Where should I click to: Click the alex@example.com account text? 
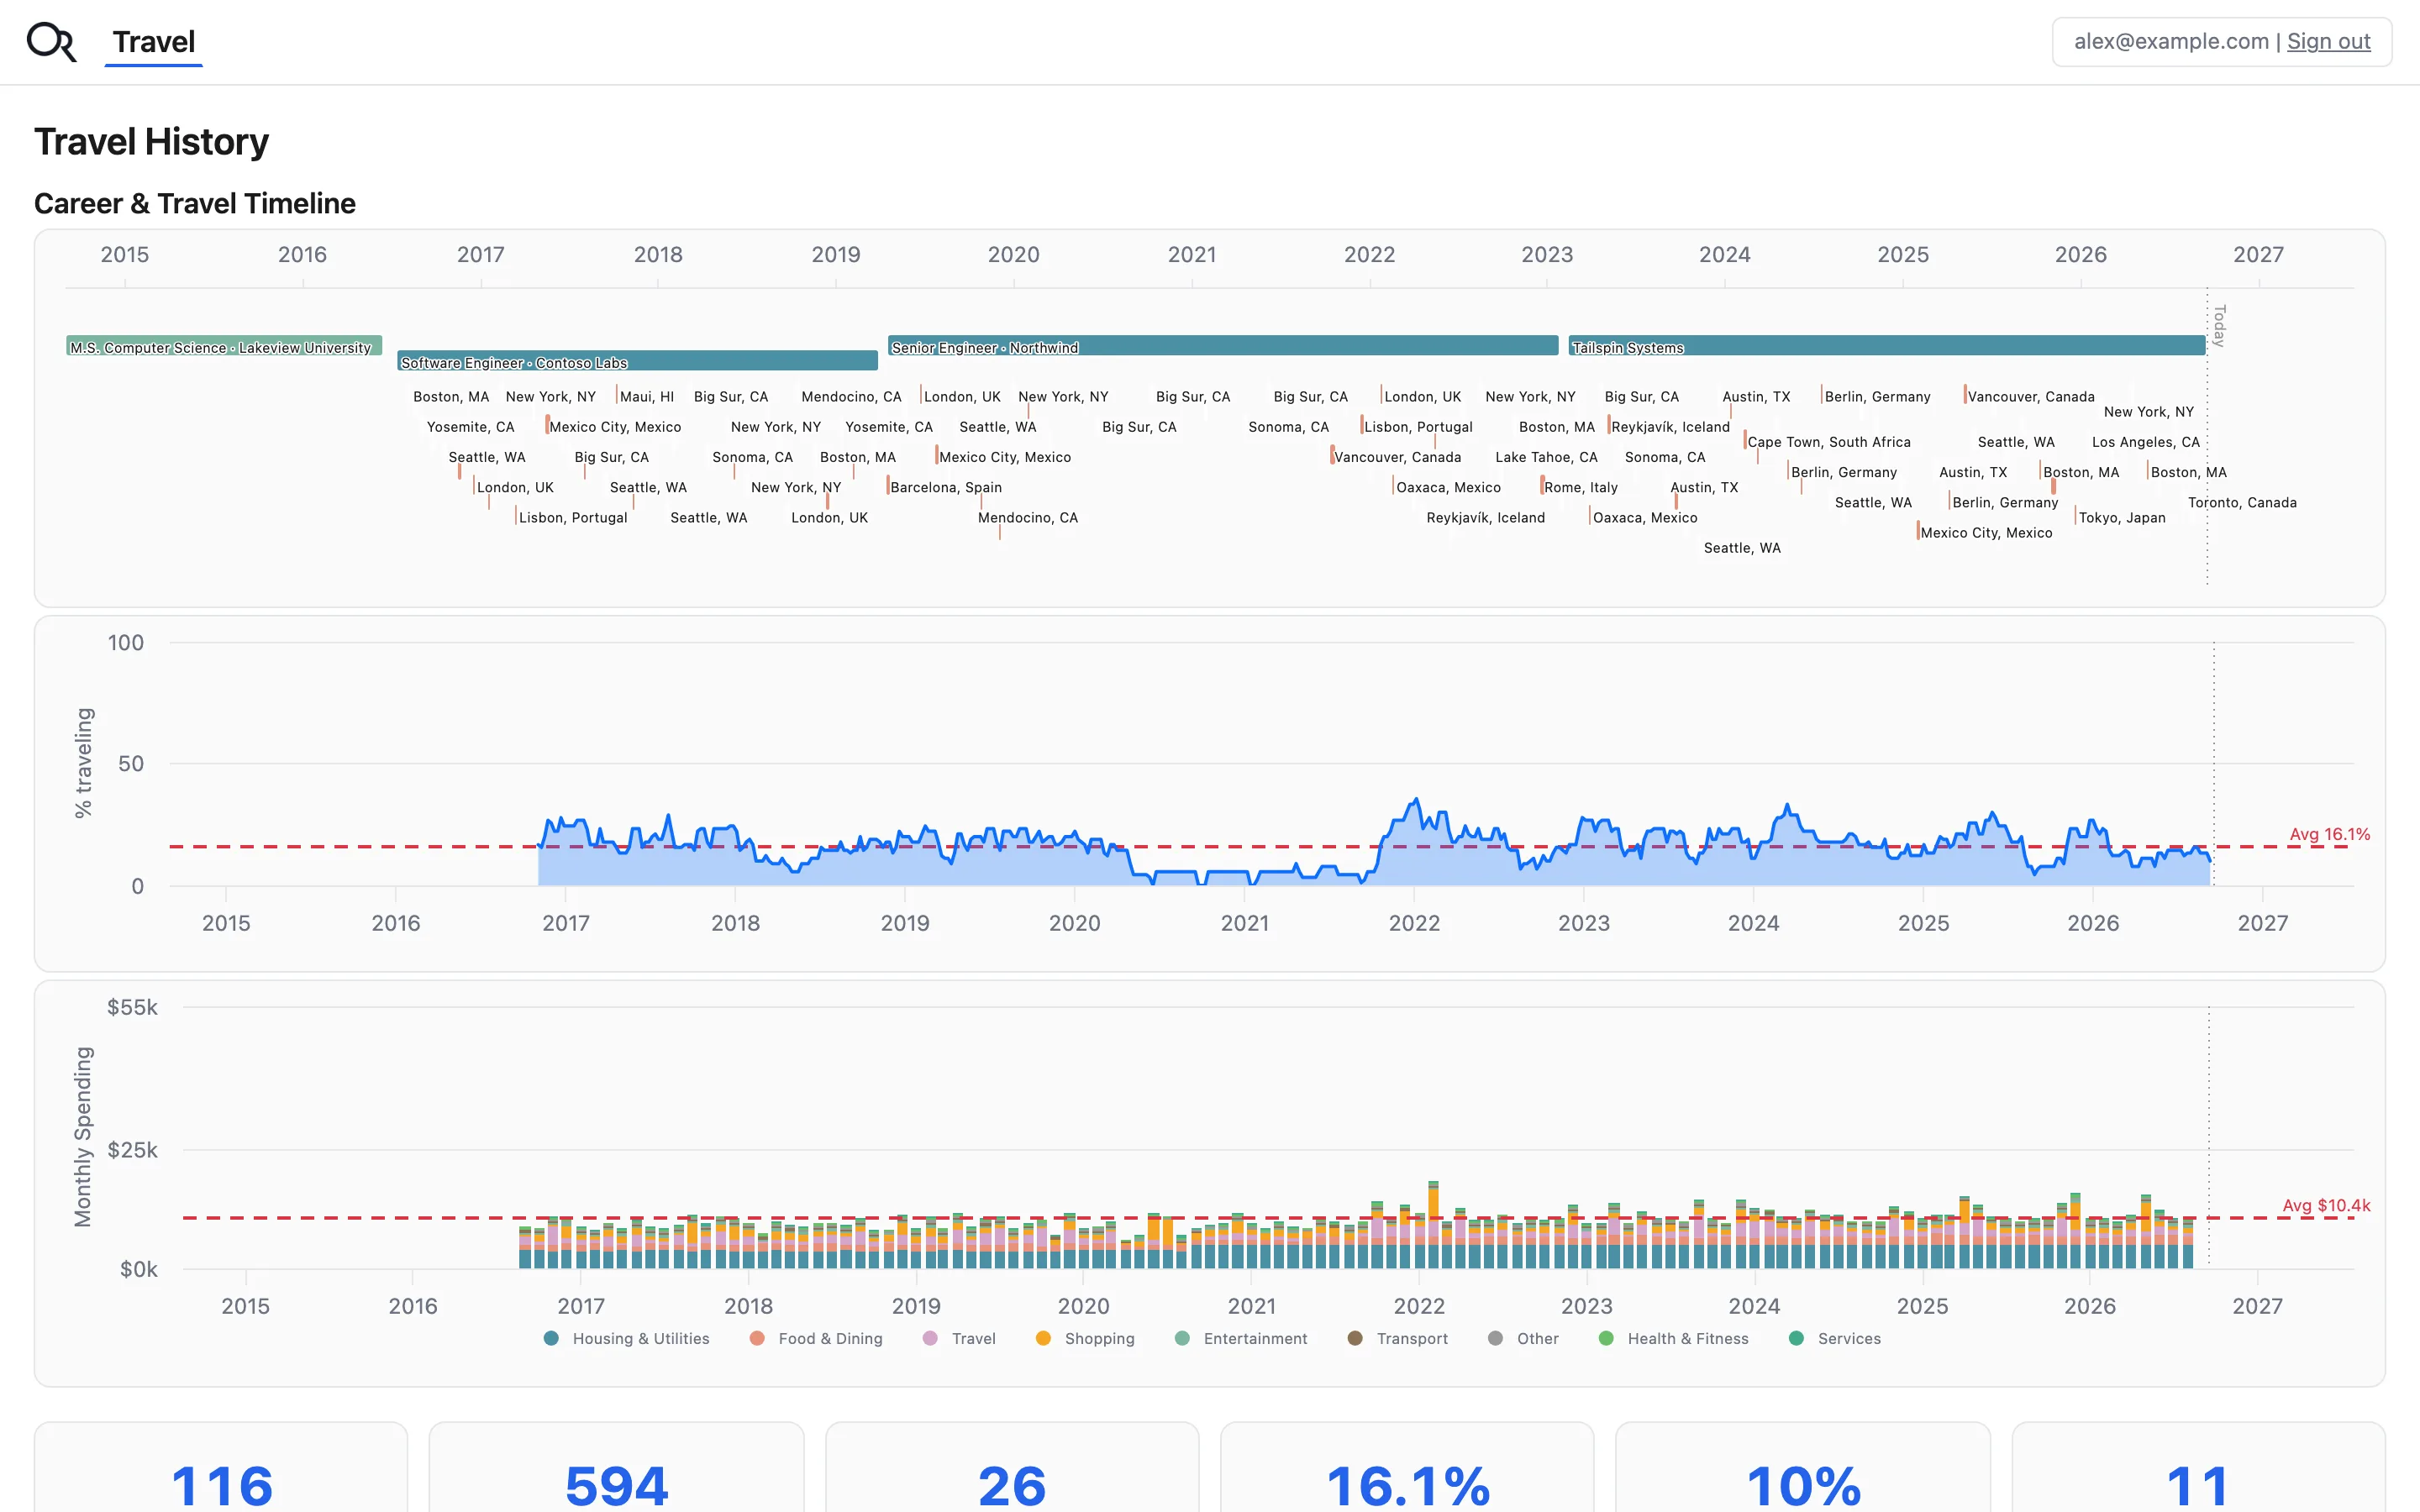(2171, 42)
